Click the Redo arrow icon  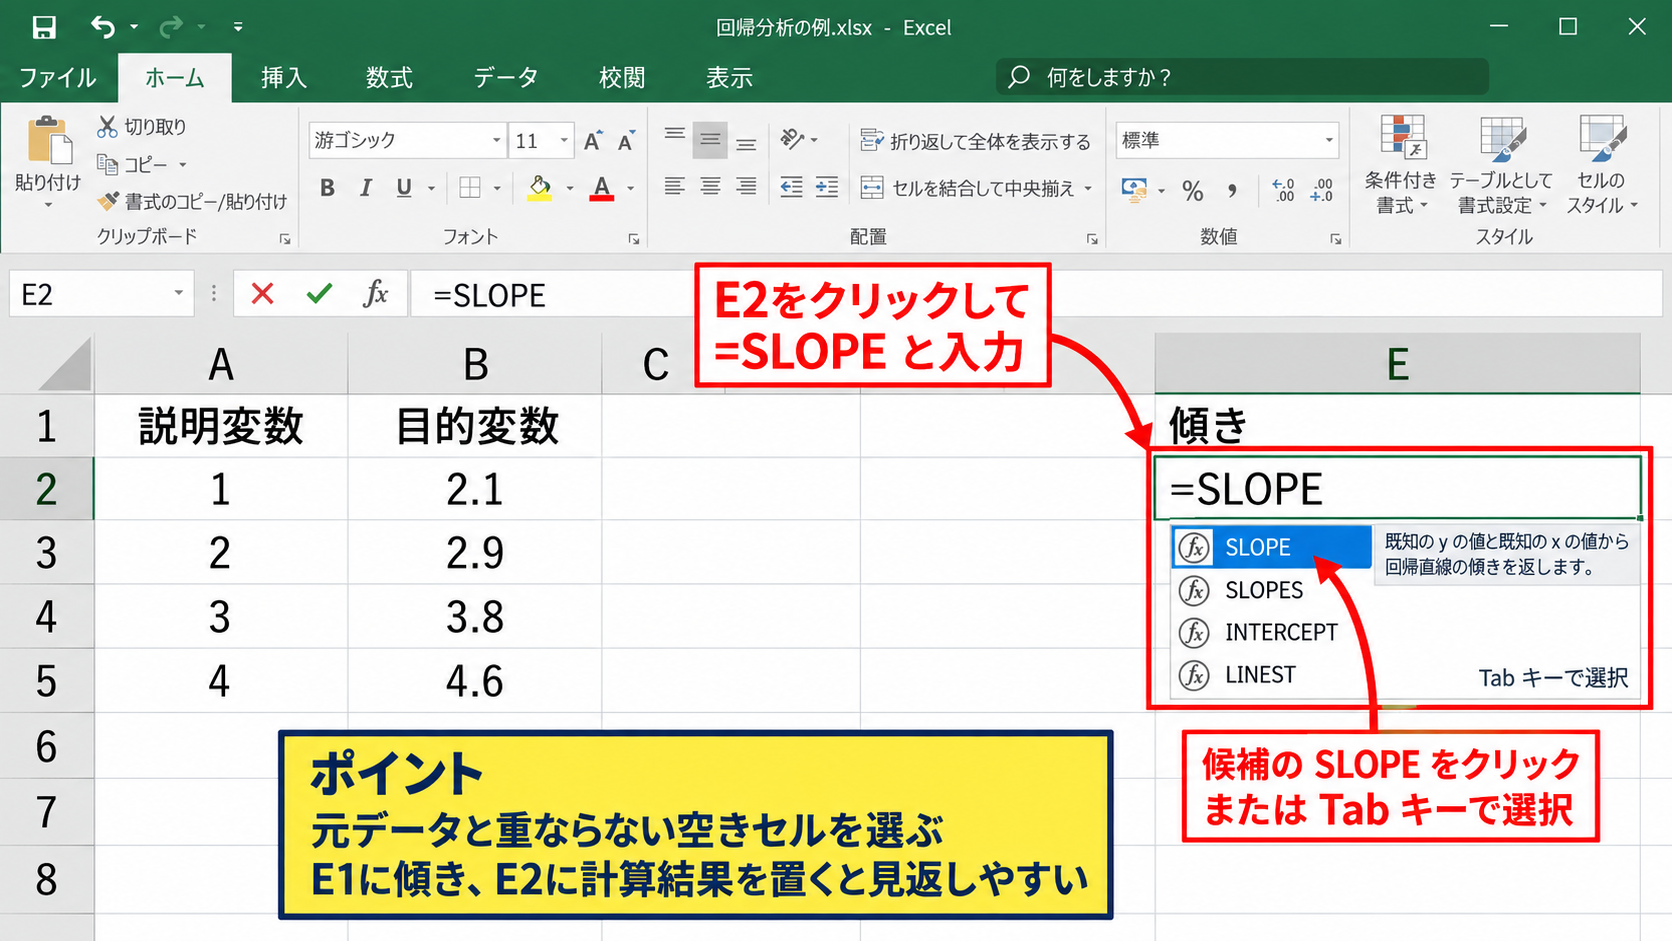(171, 27)
